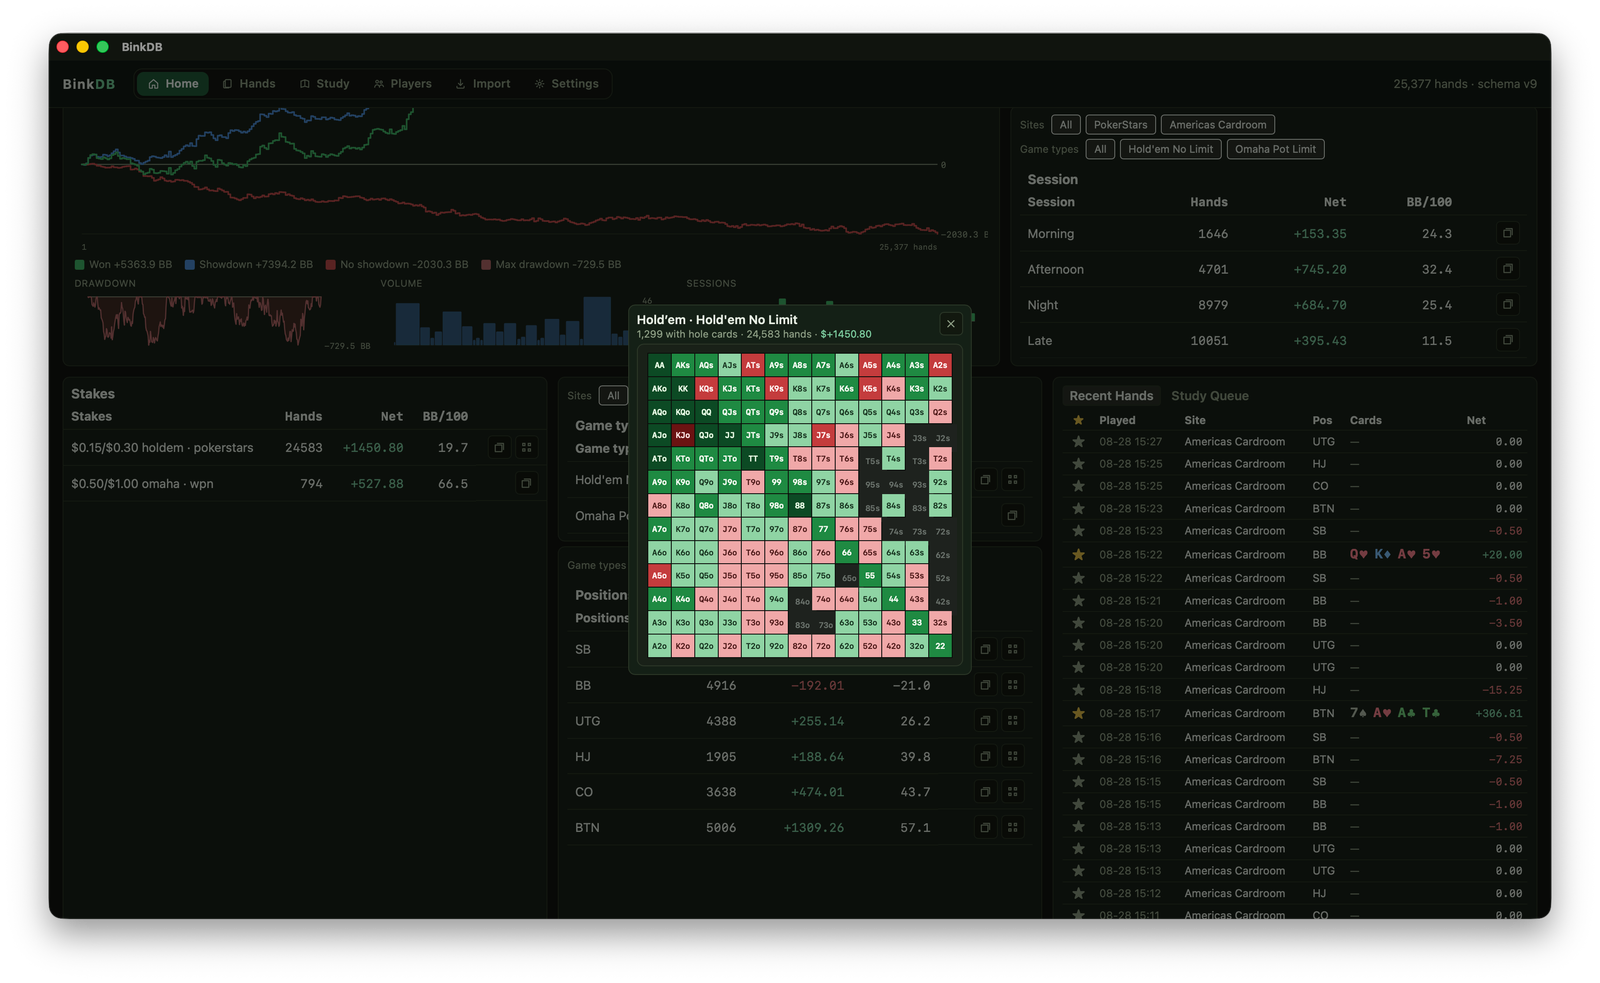This screenshot has width=1600, height=983.
Task: Open hand matrix for UTG position
Action: click(x=1013, y=721)
